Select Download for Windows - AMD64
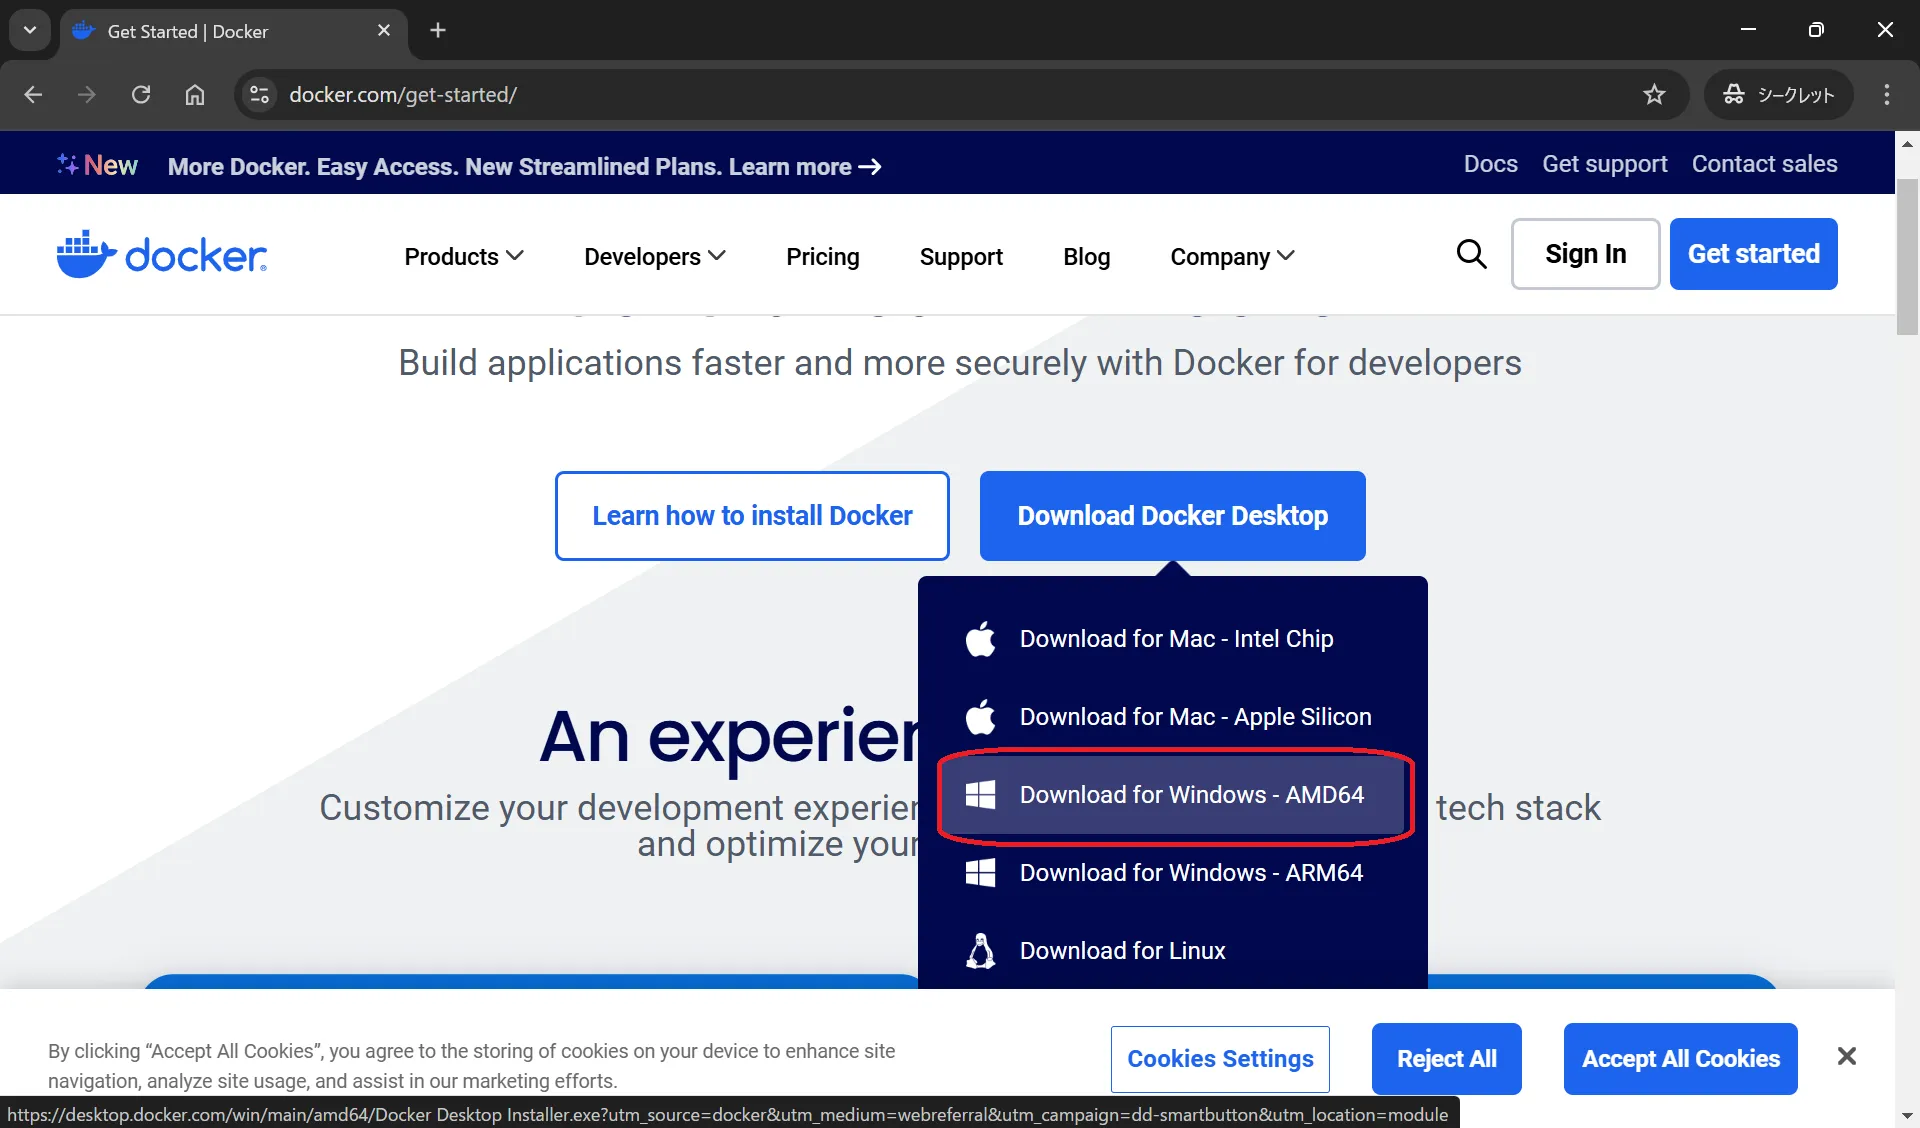Screen dimensions: 1920x1128 pyautogui.click(x=1173, y=795)
